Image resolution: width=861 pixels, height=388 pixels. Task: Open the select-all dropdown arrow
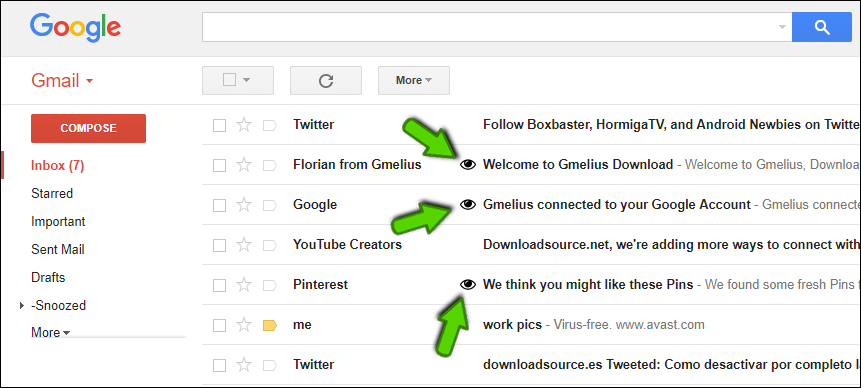coord(246,81)
